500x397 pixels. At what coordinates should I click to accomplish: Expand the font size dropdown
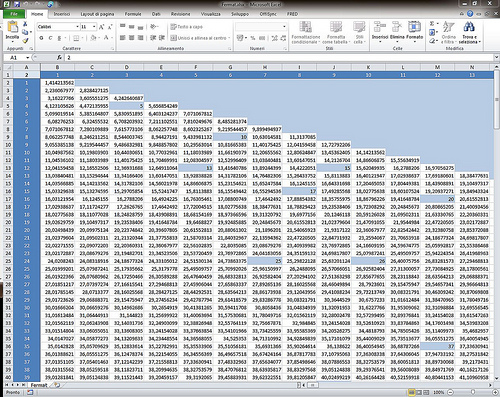pos(94,27)
